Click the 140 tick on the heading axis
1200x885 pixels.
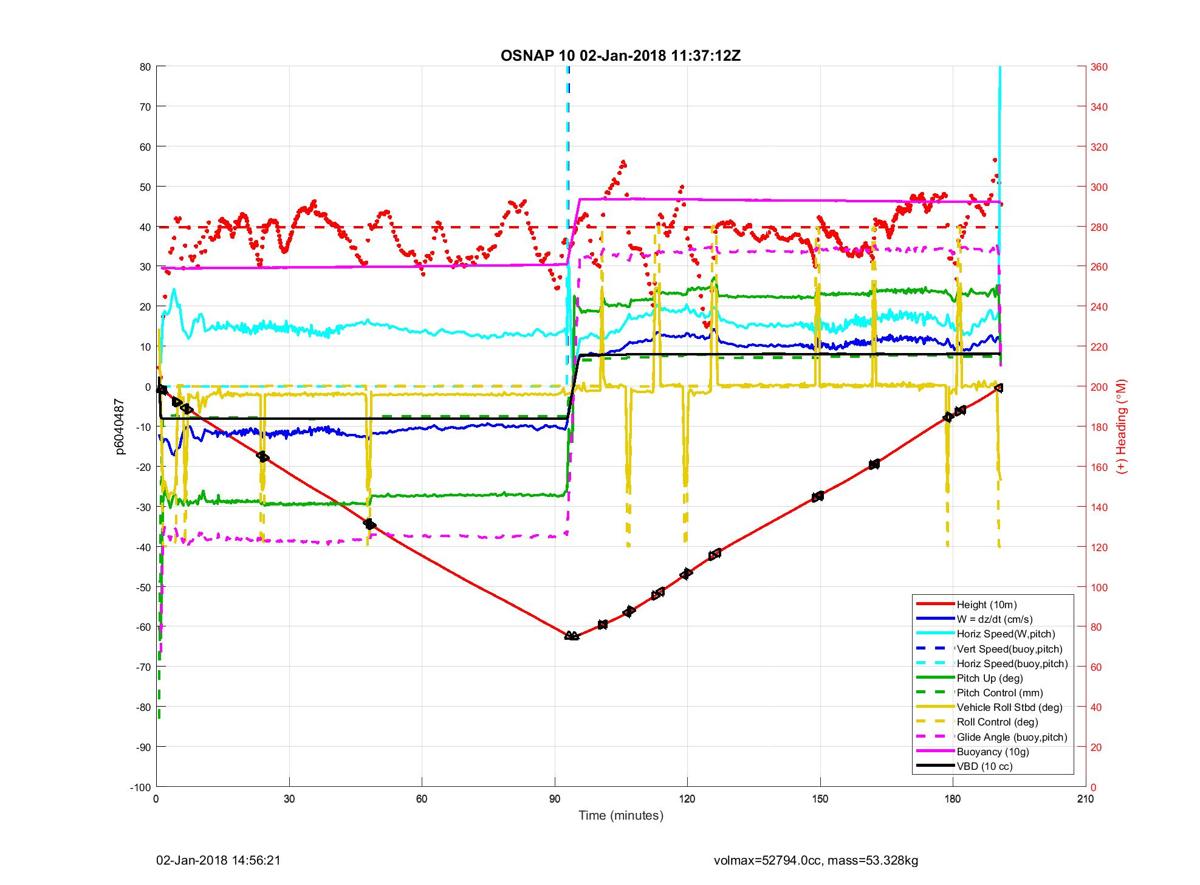click(1099, 507)
